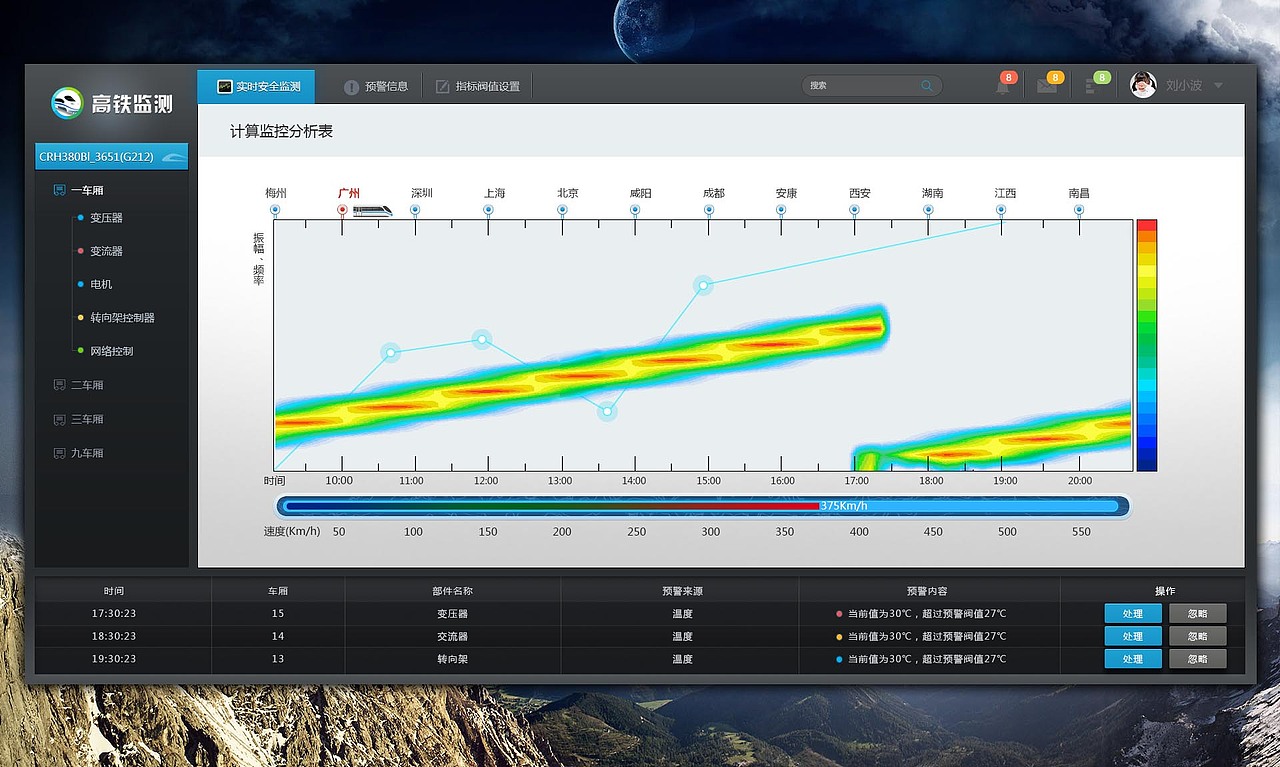The width and height of the screenshot is (1280, 767).
Task: Select the CRH380Bl_3651(G212) train tab
Action: pos(111,156)
